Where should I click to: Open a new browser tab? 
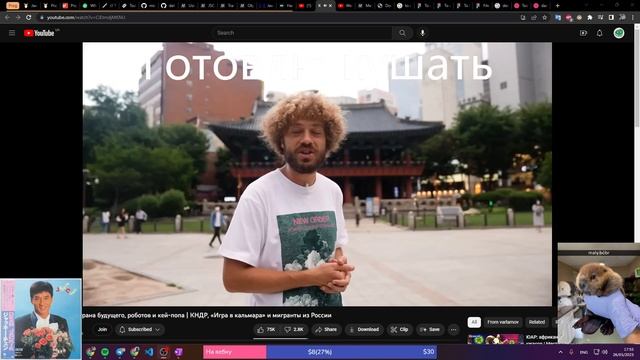(558, 6)
